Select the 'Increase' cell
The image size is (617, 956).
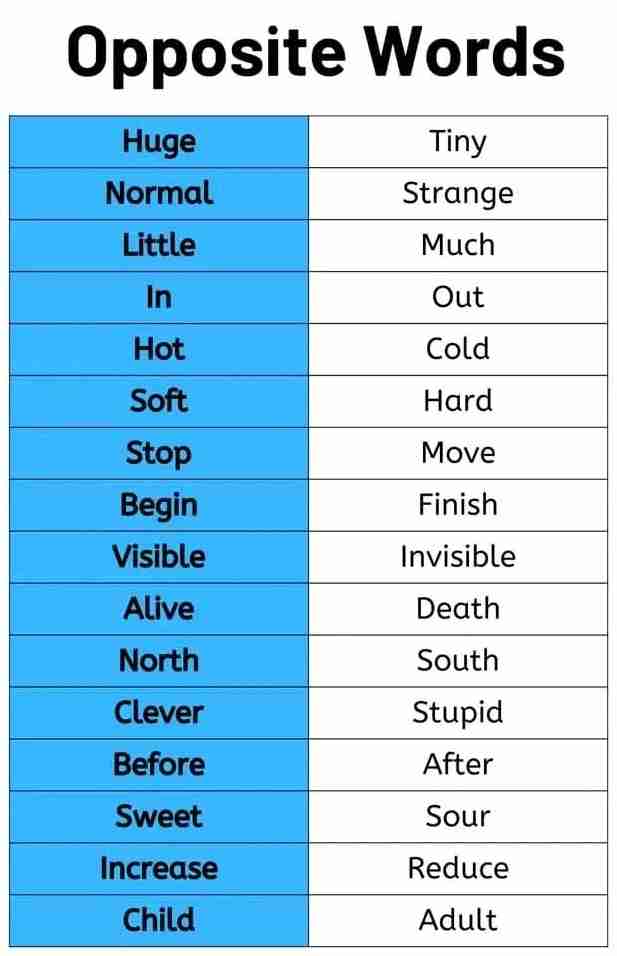[x=159, y=869]
